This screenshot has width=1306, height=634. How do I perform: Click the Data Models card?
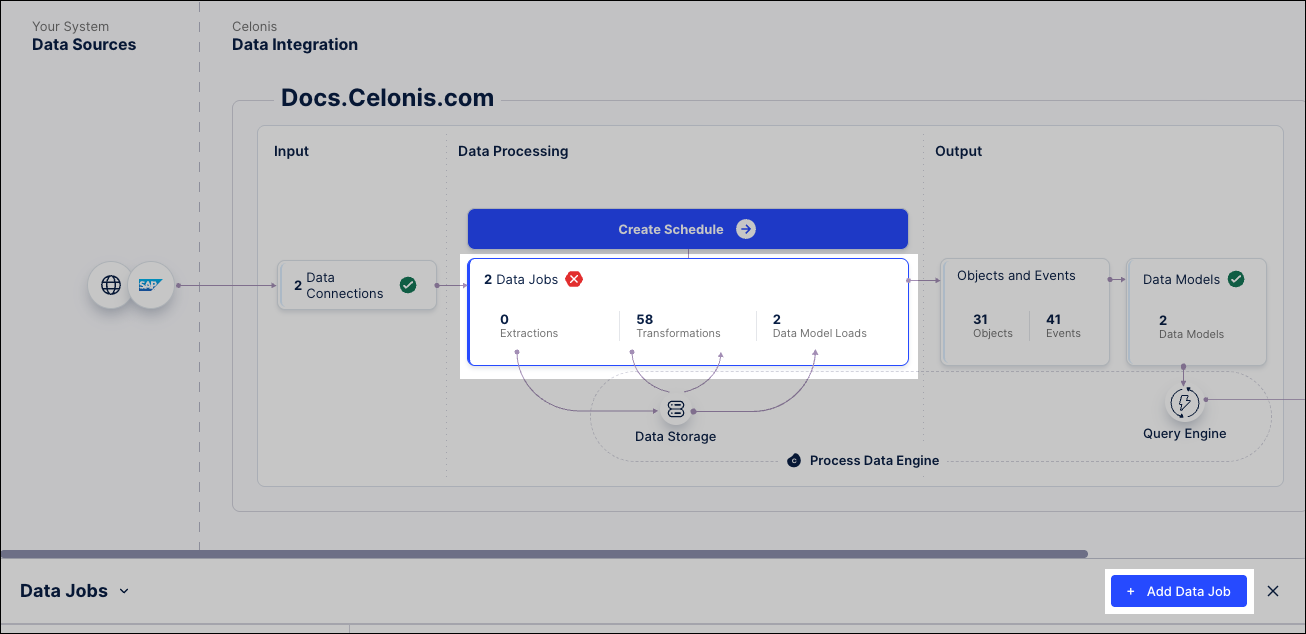(1196, 310)
